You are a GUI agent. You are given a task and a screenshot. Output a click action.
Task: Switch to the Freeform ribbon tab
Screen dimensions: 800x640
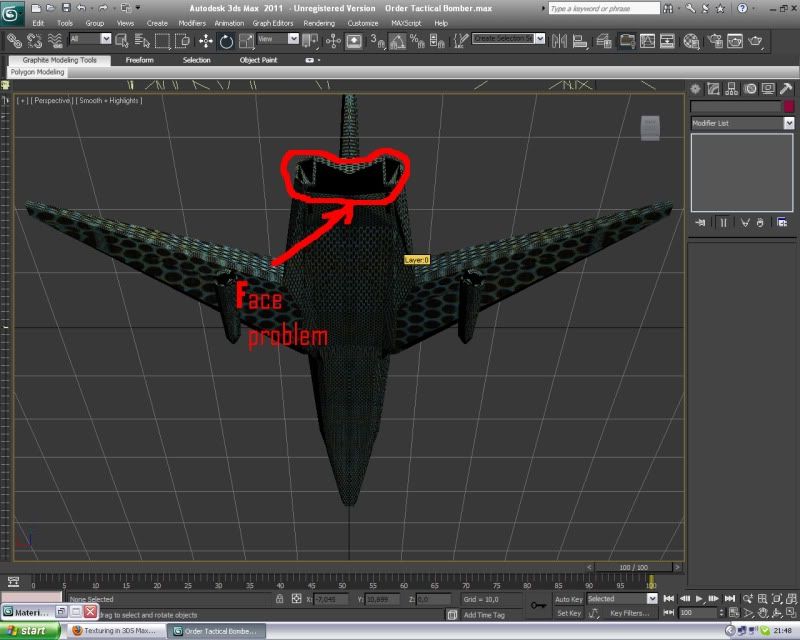pos(139,60)
